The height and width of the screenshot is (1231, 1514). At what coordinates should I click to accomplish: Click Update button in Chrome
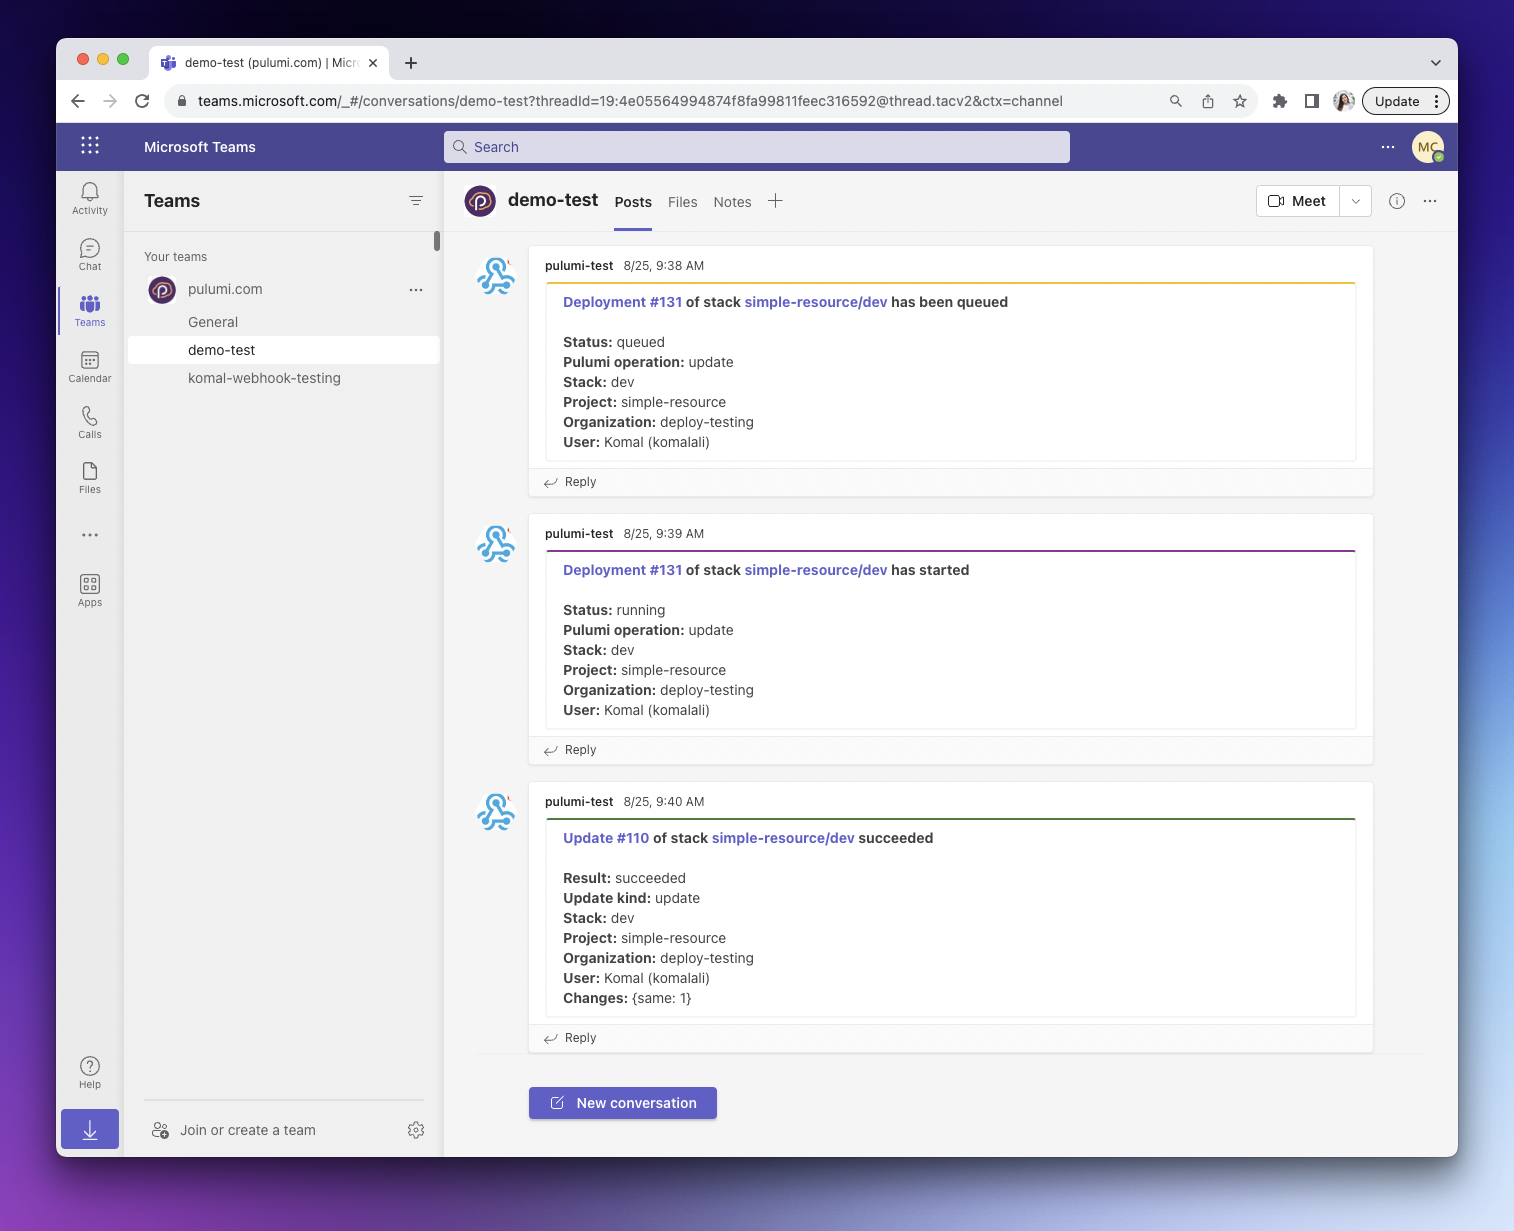point(1397,101)
